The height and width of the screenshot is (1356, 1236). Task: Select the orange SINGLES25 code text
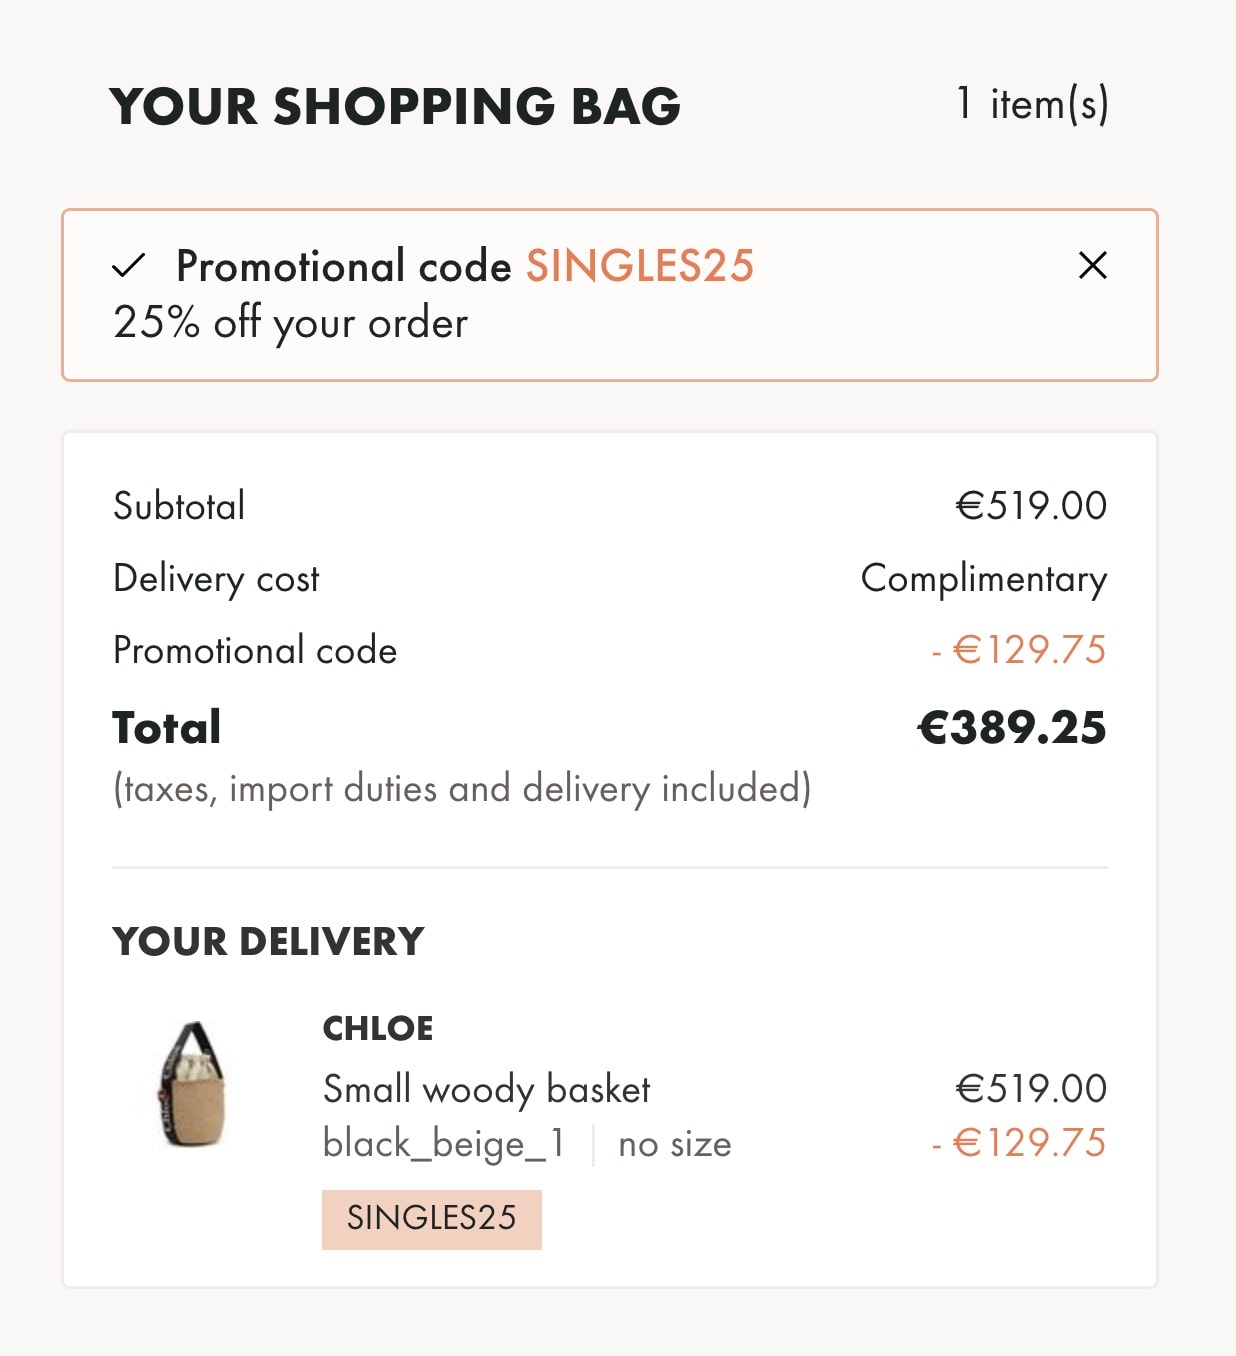pos(640,266)
